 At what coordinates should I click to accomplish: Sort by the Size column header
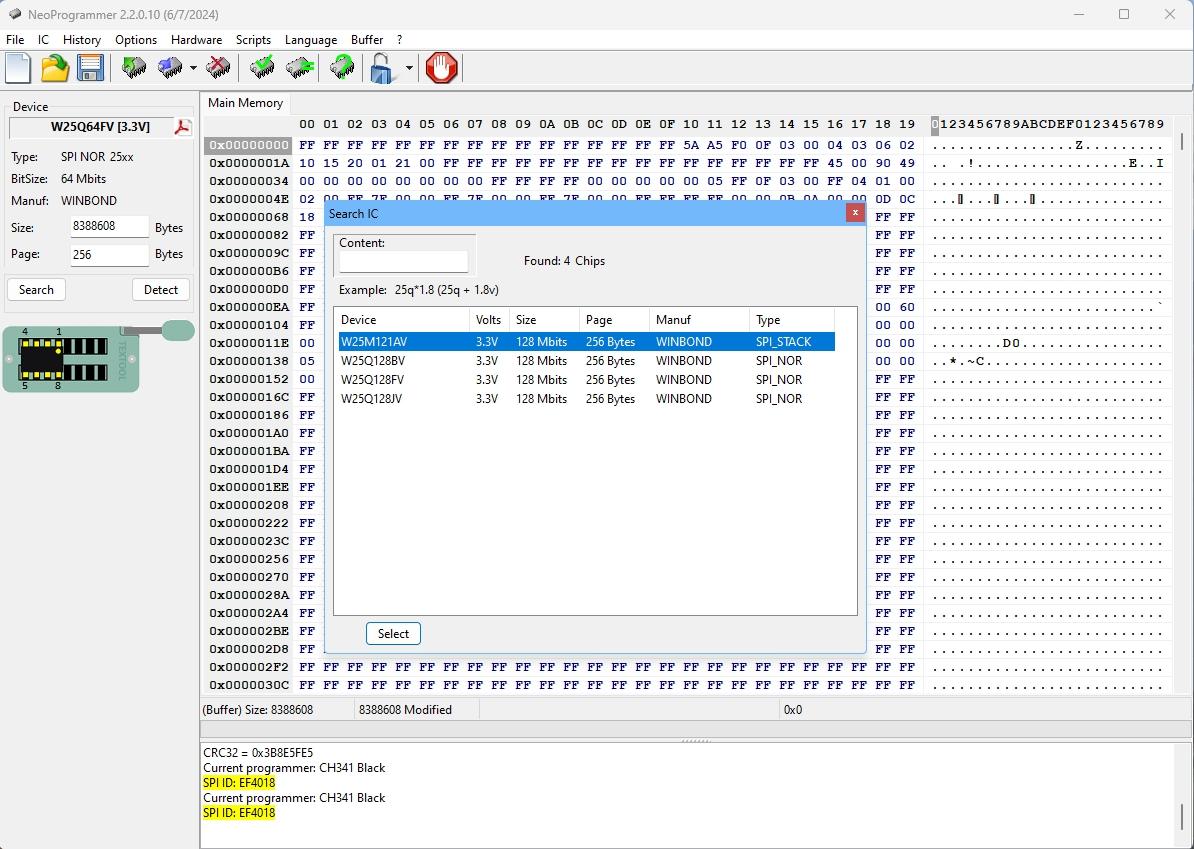pyautogui.click(x=544, y=320)
